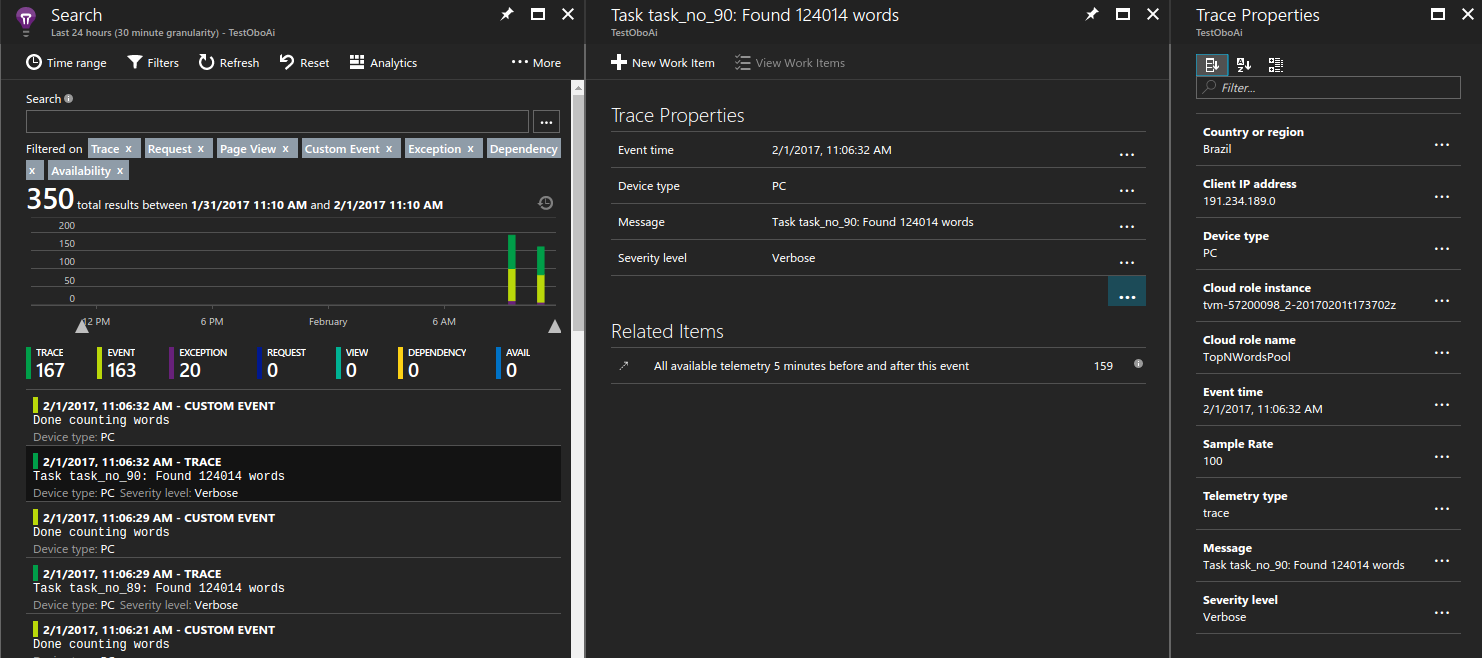The height and width of the screenshot is (658, 1482).
Task: Open the query in Analytics
Action: [x=383, y=62]
